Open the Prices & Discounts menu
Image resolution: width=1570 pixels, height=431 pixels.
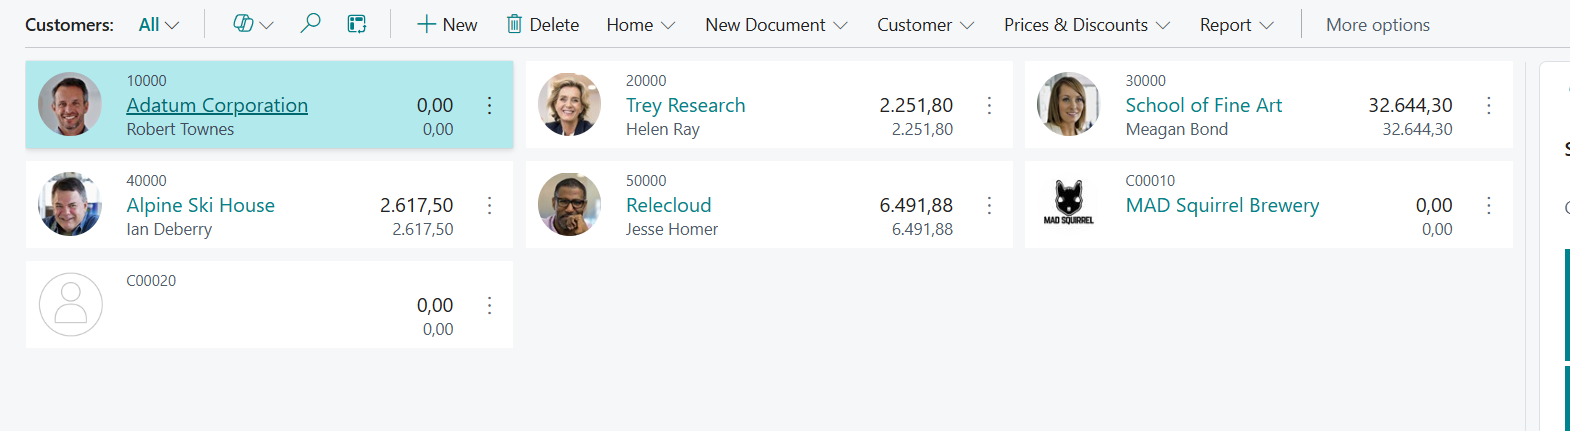pyautogui.click(x=1087, y=24)
